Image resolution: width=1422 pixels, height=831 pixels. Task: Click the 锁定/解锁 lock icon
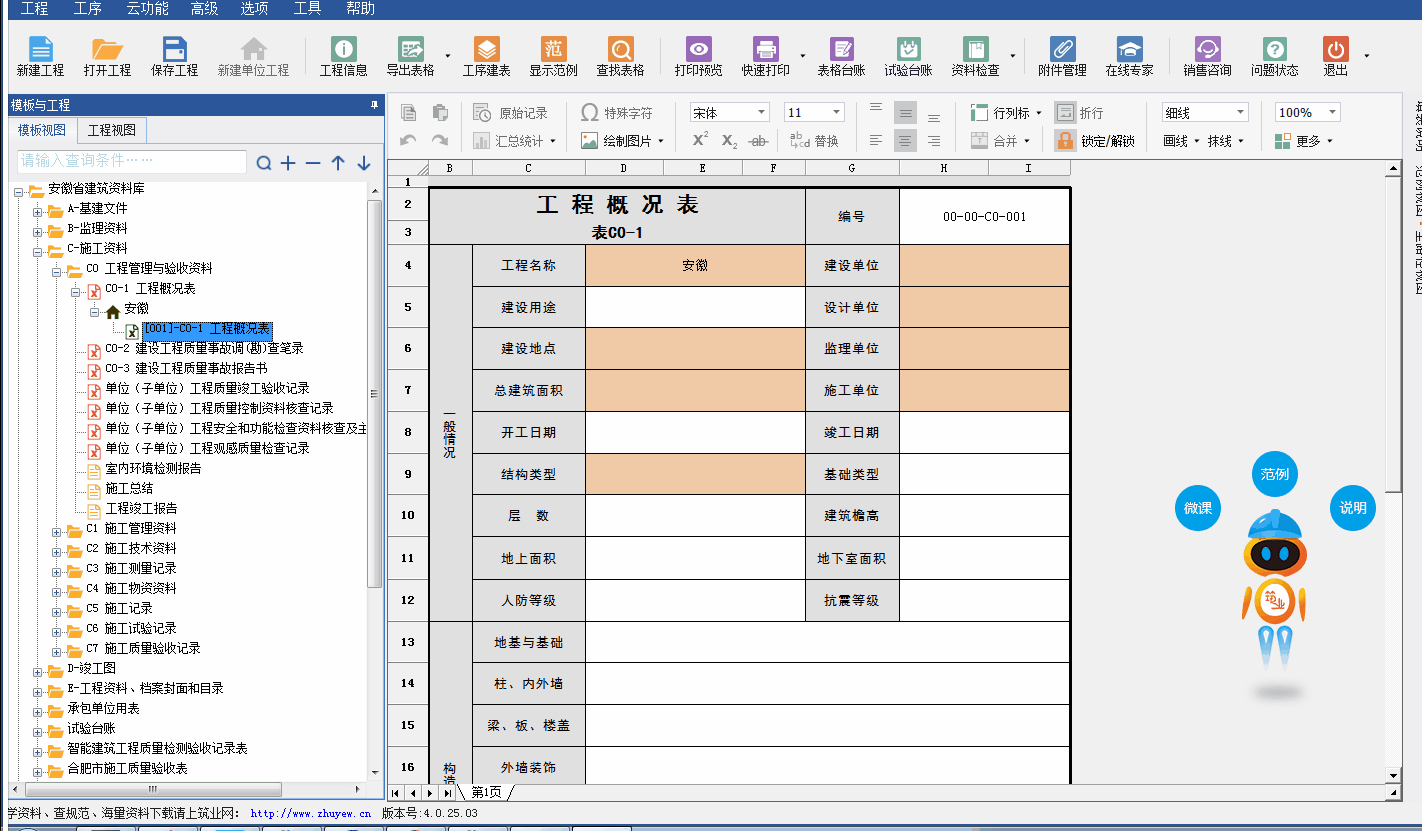coord(1065,141)
